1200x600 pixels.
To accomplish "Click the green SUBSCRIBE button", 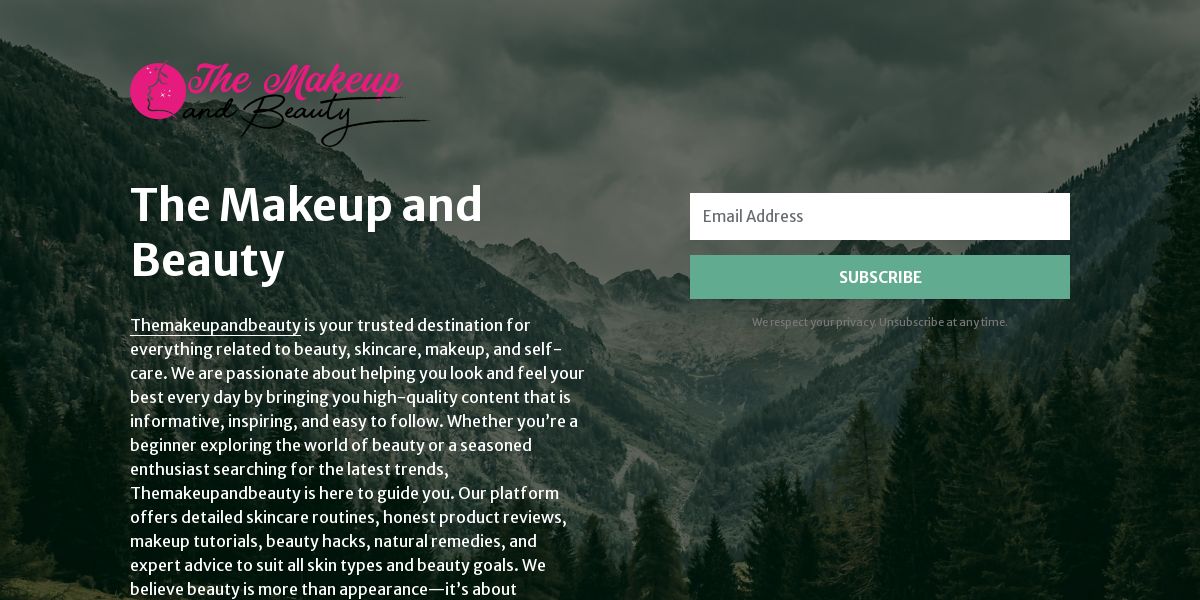I will point(880,277).
